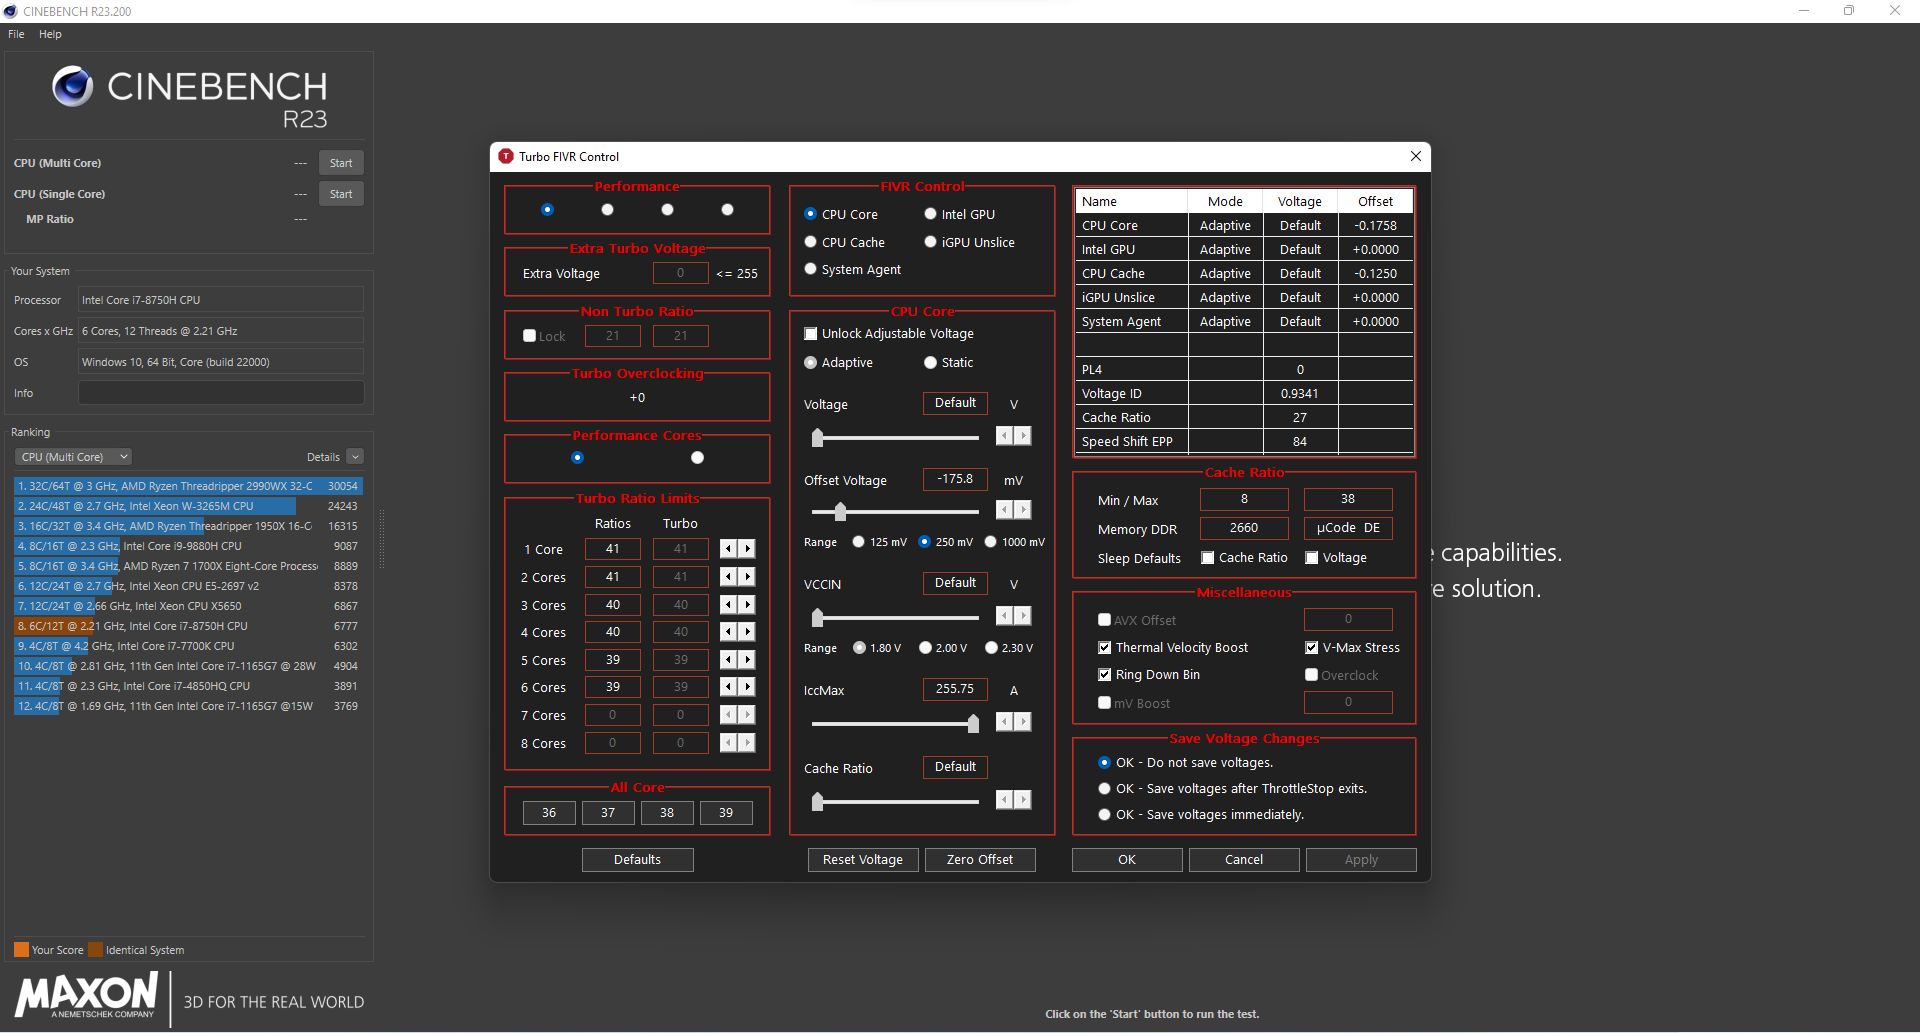Open the File menu in Cinebench
The width and height of the screenshot is (1920, 1033).
[x=16, y=34]
